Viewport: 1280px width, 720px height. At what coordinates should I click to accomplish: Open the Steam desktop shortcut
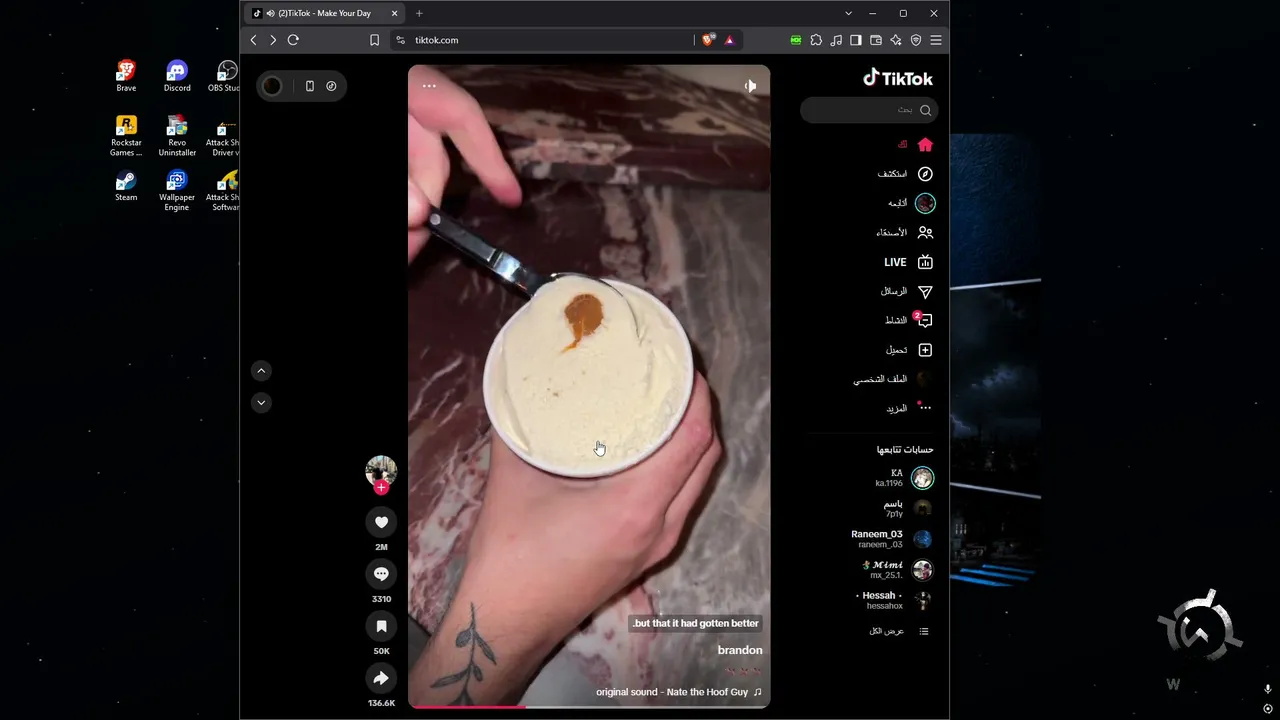click(126, 186)
